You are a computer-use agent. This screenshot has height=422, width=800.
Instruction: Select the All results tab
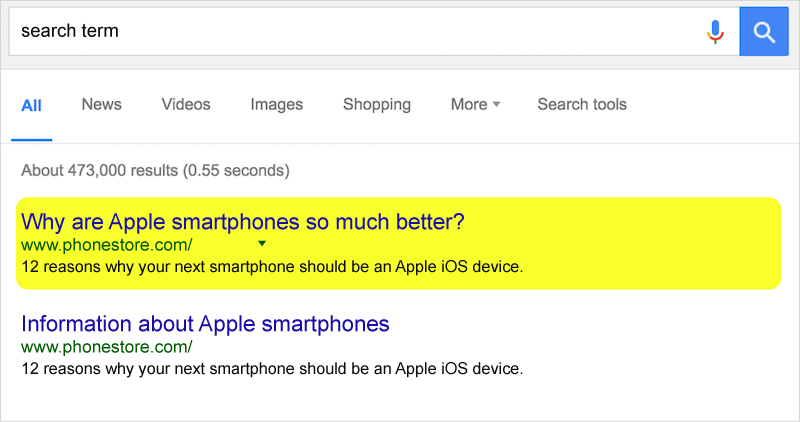point(31,106)
